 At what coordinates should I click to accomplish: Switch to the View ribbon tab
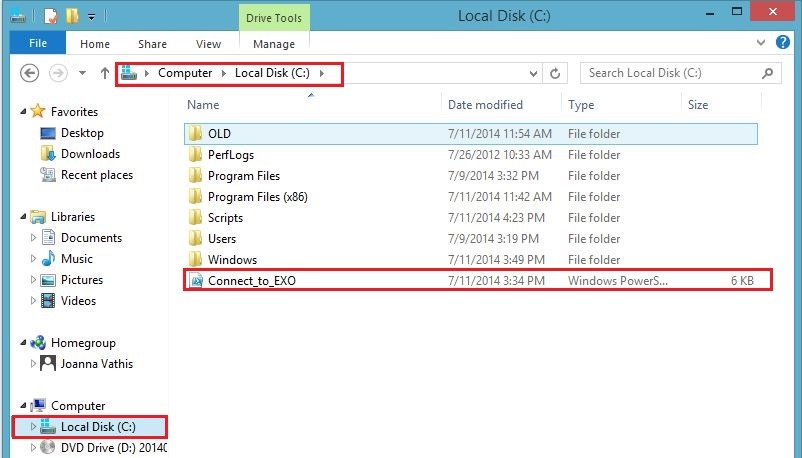(208, 44)
